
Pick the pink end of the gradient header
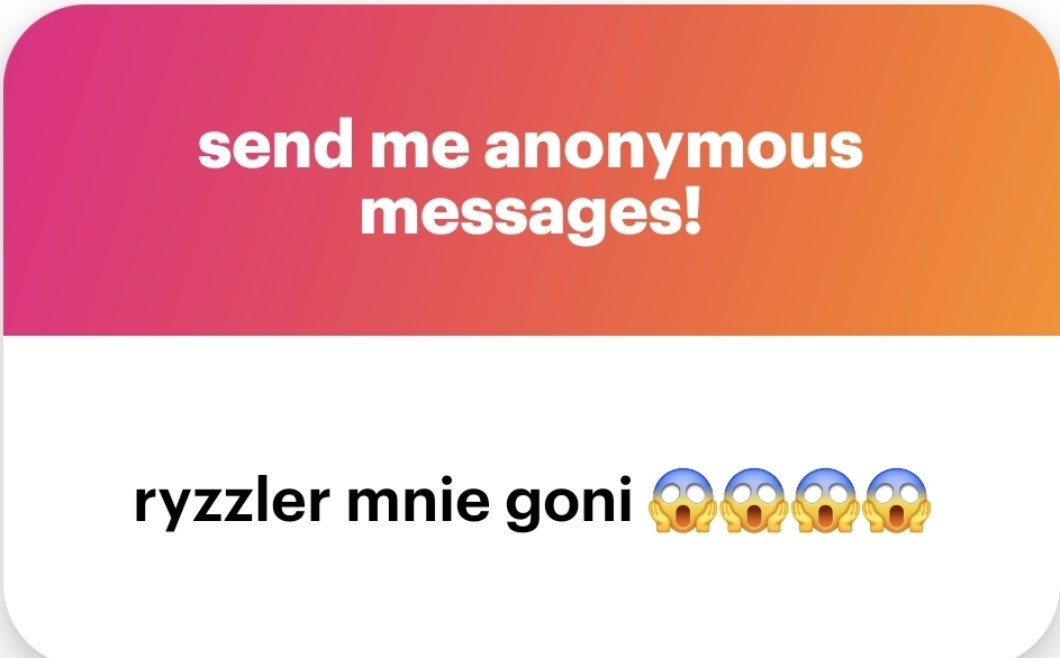(41, 169)
